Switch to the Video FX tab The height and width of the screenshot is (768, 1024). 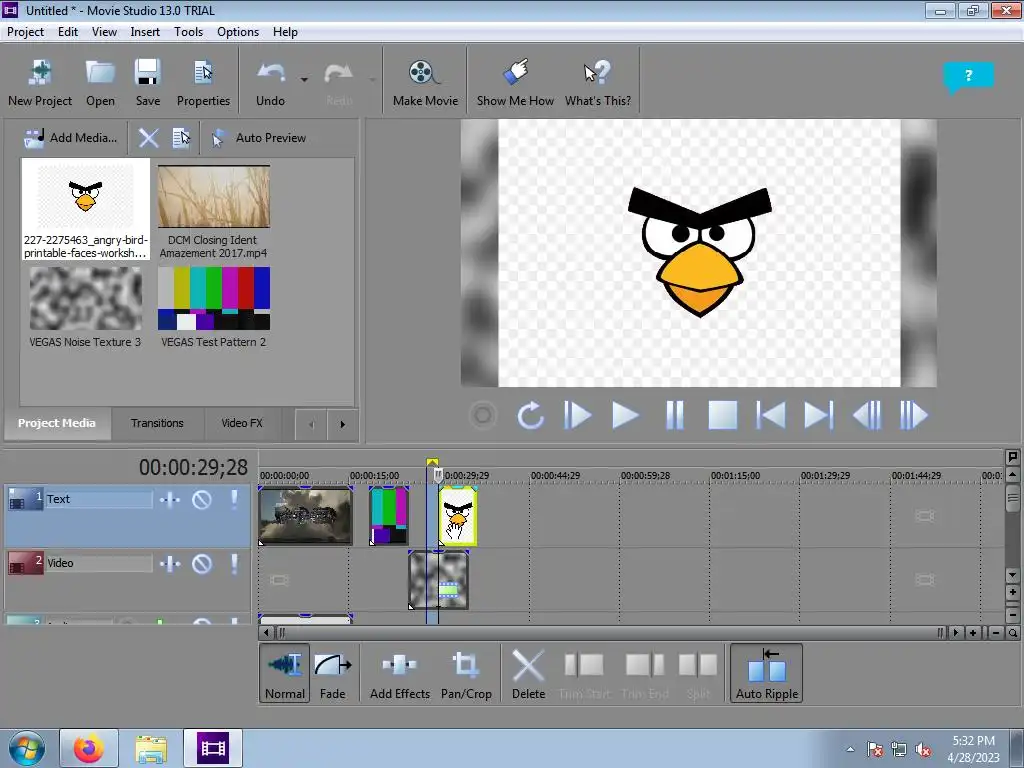coord(242,423)
